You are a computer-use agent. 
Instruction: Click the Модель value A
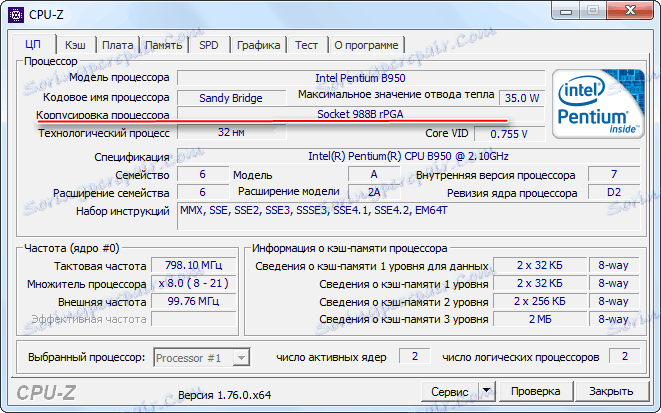(374, 174)
